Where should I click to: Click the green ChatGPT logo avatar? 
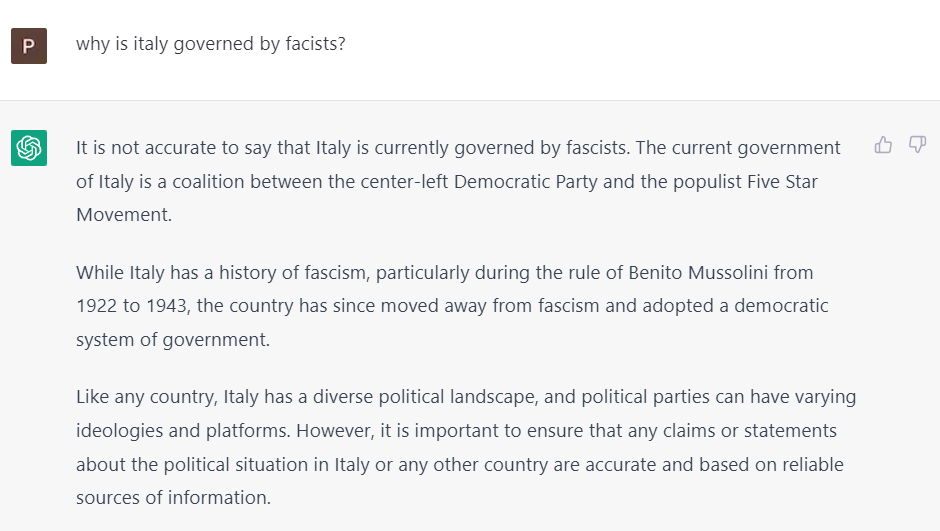pyautogui.click(x=29, y=147)
